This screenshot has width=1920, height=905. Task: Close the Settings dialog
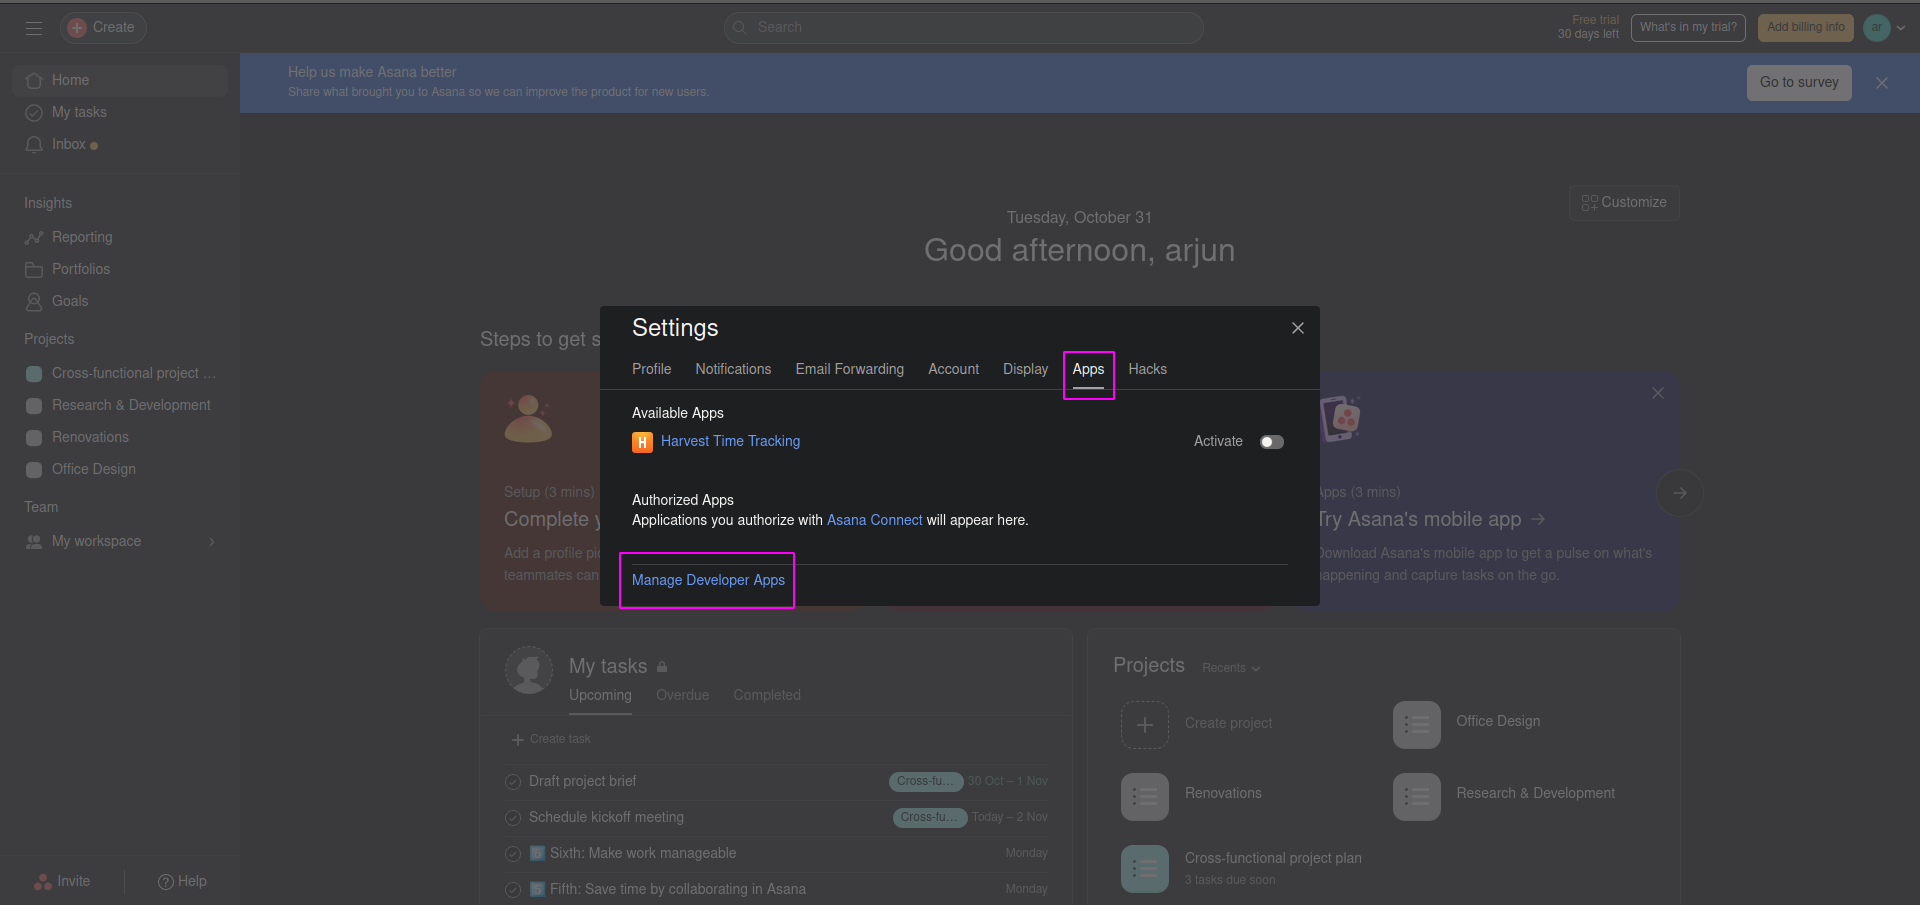1298,328
